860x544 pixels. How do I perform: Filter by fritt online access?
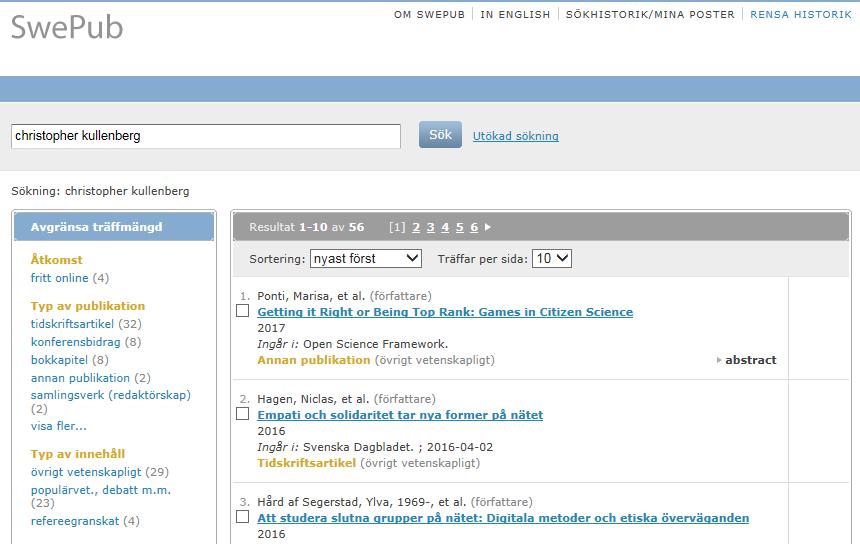tap(59, 278)
